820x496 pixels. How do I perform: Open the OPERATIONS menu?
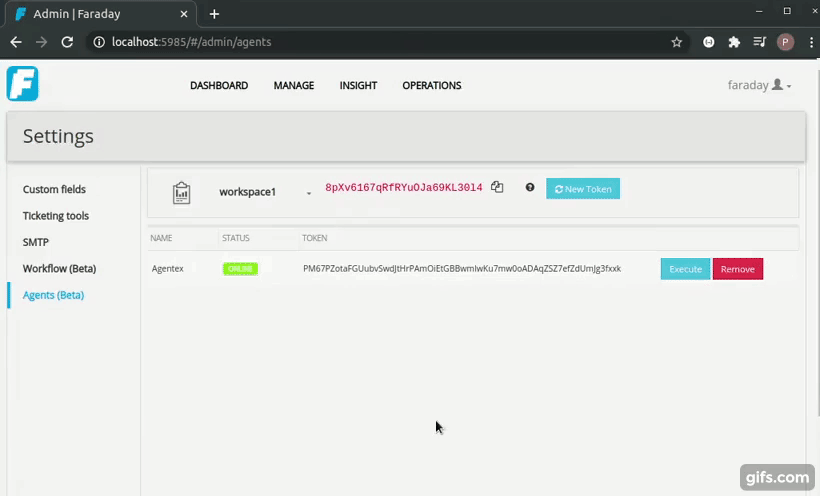[x=431, y=86]
